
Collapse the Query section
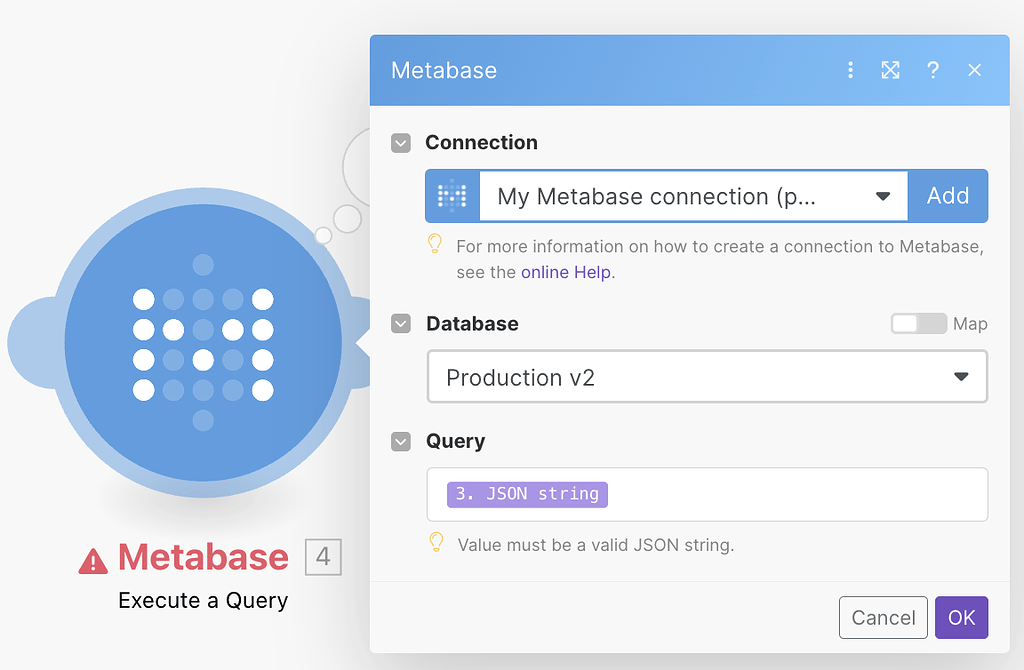[x=400, y=441]
